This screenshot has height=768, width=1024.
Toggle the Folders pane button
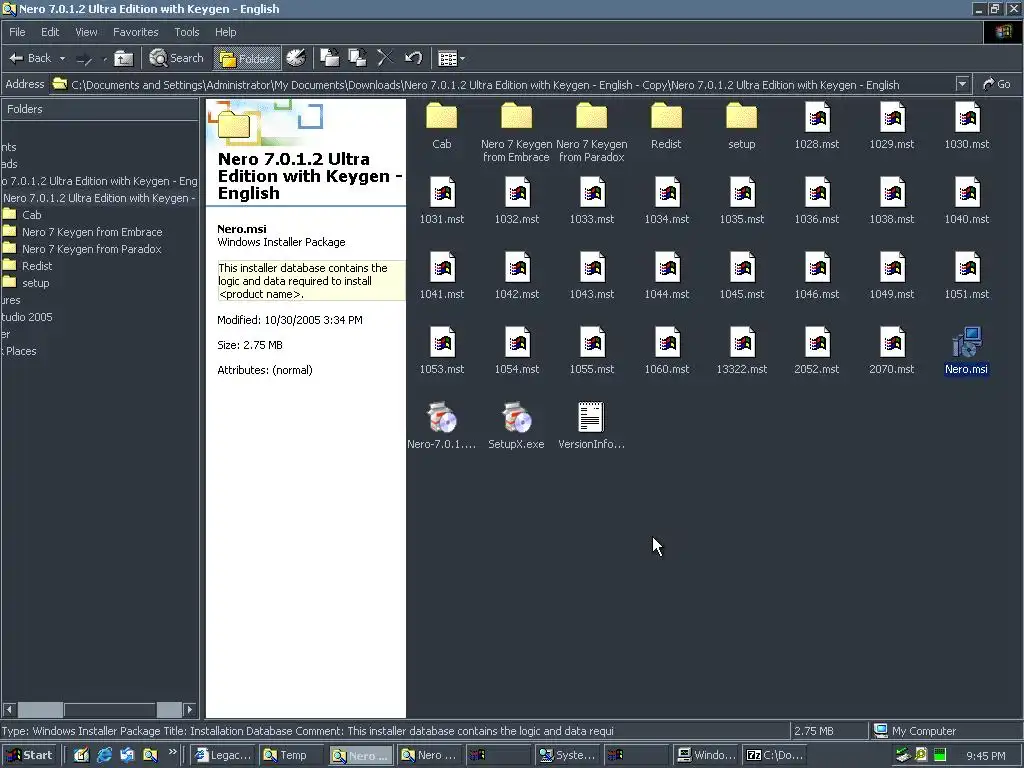pos(247,59)
